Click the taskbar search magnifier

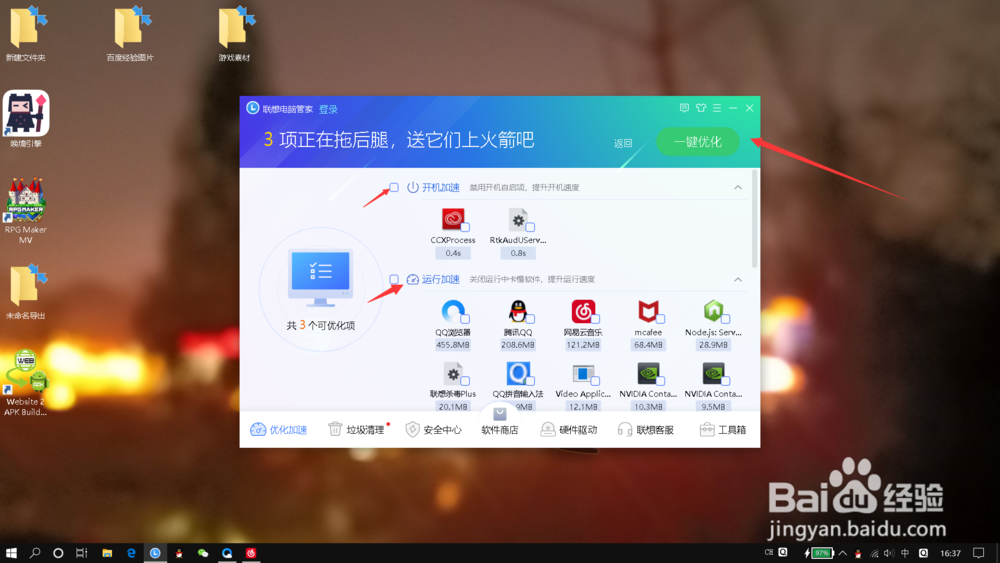pyautogui.click(x=35, y=553)
